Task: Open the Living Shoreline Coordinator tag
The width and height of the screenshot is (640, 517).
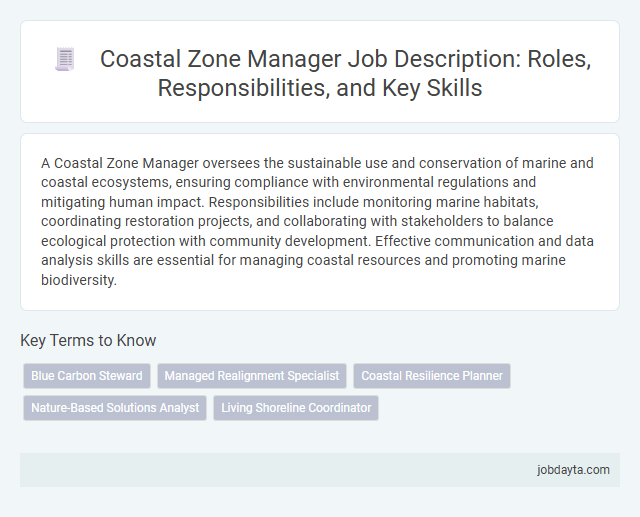Action: click(296, 408)
